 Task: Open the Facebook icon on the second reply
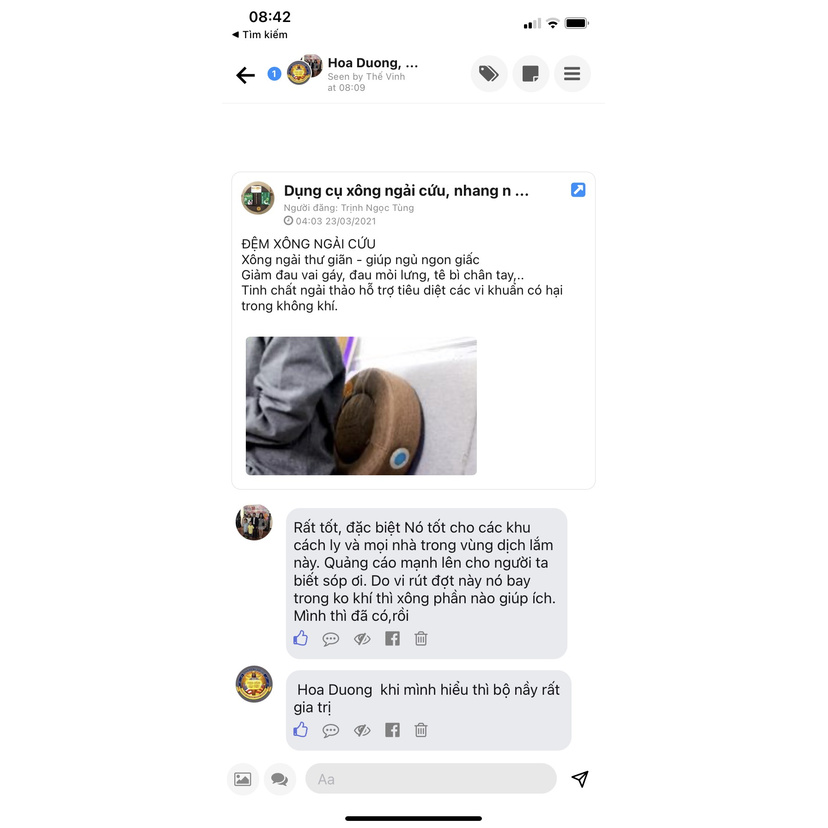pos(392,730)
